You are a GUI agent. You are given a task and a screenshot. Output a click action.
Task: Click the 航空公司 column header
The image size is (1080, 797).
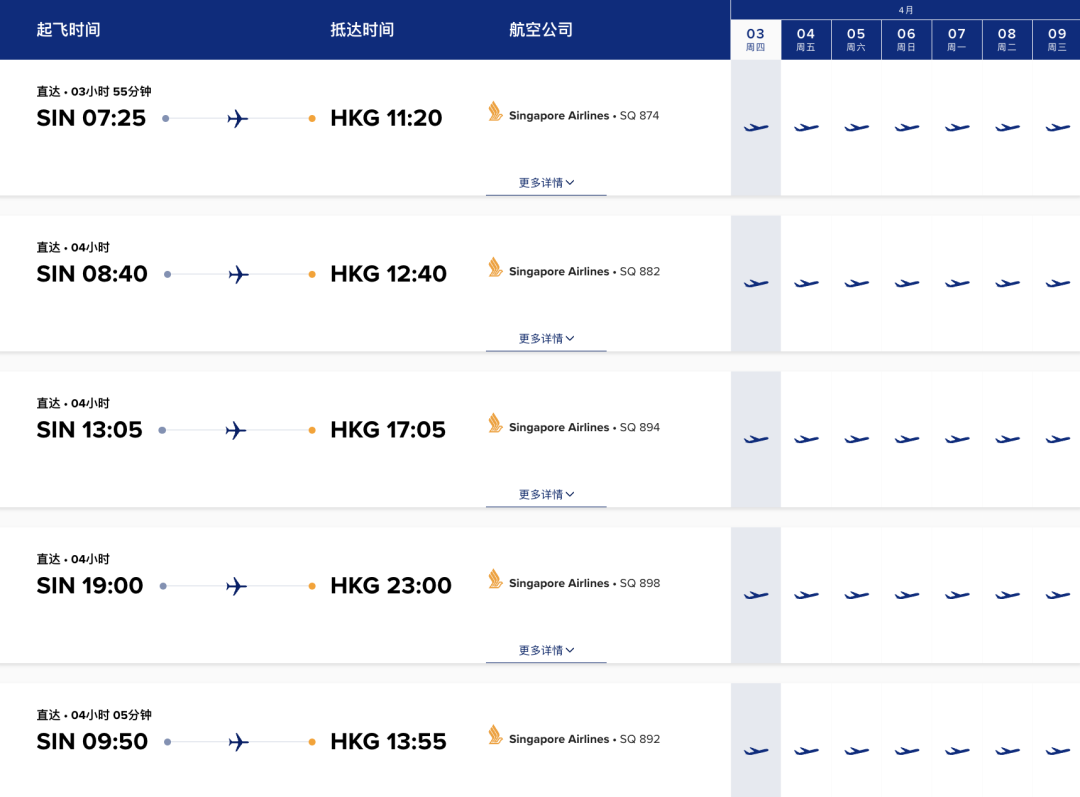[x=541, y=30]
